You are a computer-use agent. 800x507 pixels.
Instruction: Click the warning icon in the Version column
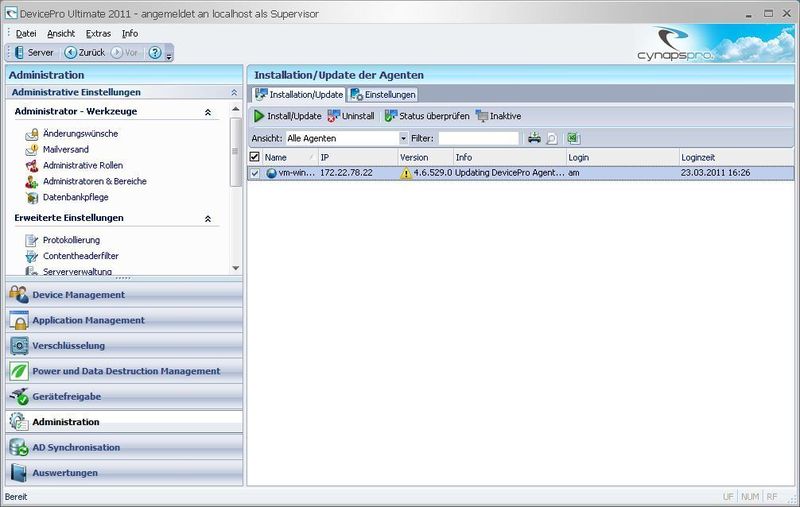click(x=406, y=173)
